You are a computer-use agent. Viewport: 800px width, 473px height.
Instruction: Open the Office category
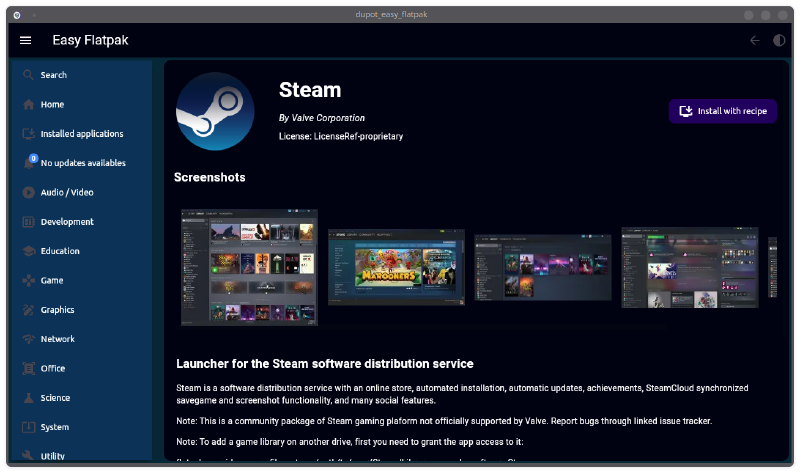52,369
